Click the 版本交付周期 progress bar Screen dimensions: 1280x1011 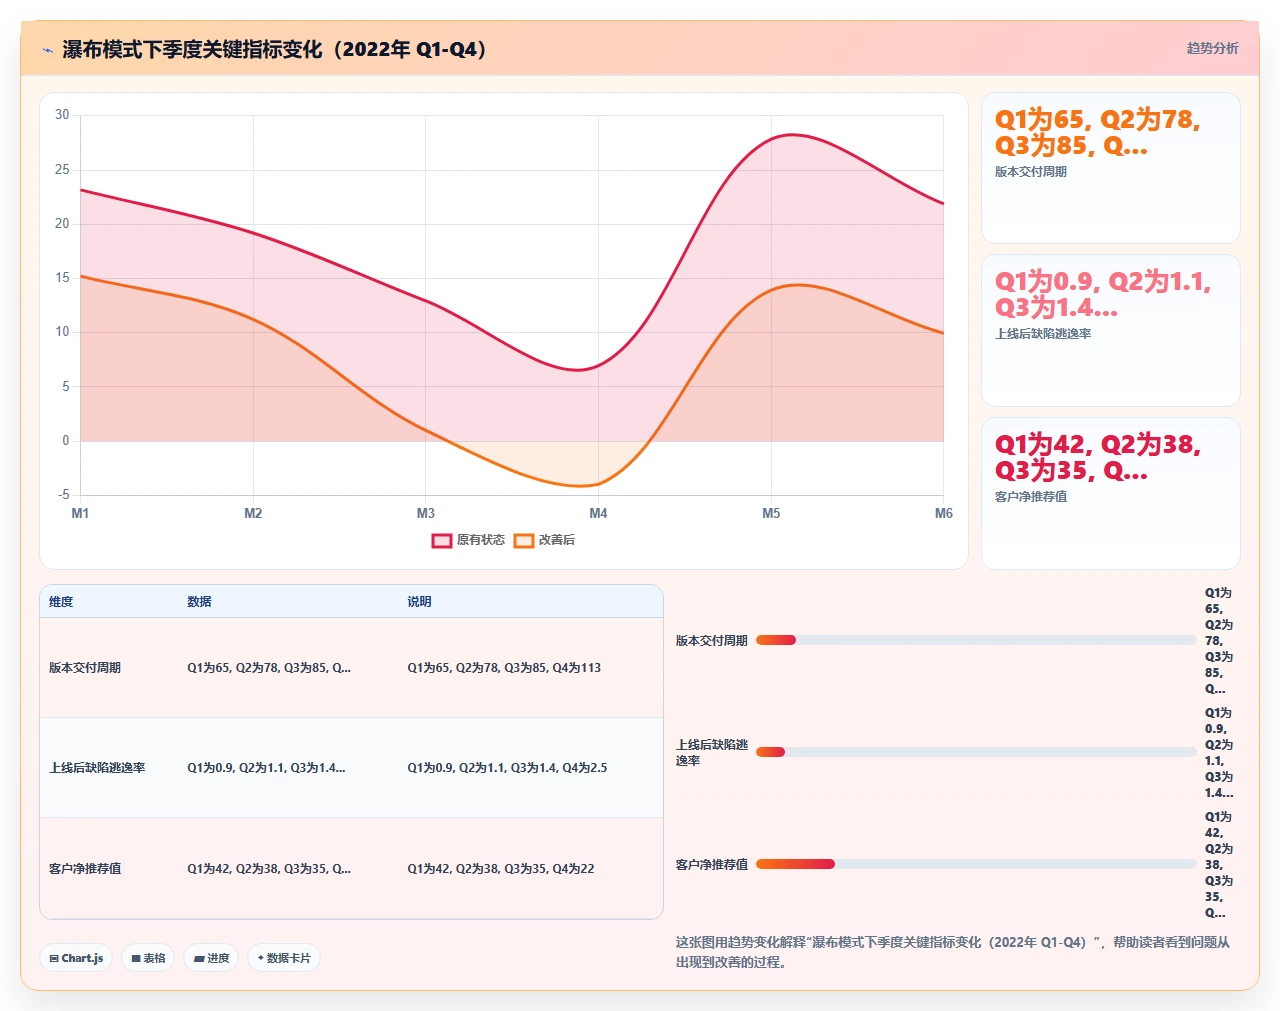click(976, 640)
